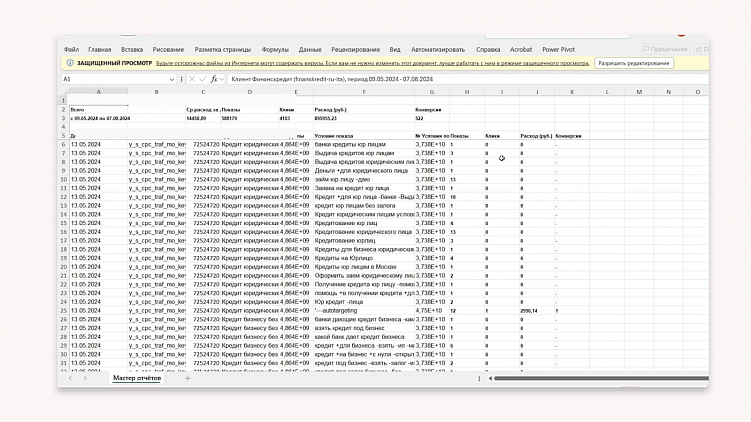Viewport: 751px width, 422px height.
Task: Click the select-all corner of the grid
Action: [x=64, y=91]
